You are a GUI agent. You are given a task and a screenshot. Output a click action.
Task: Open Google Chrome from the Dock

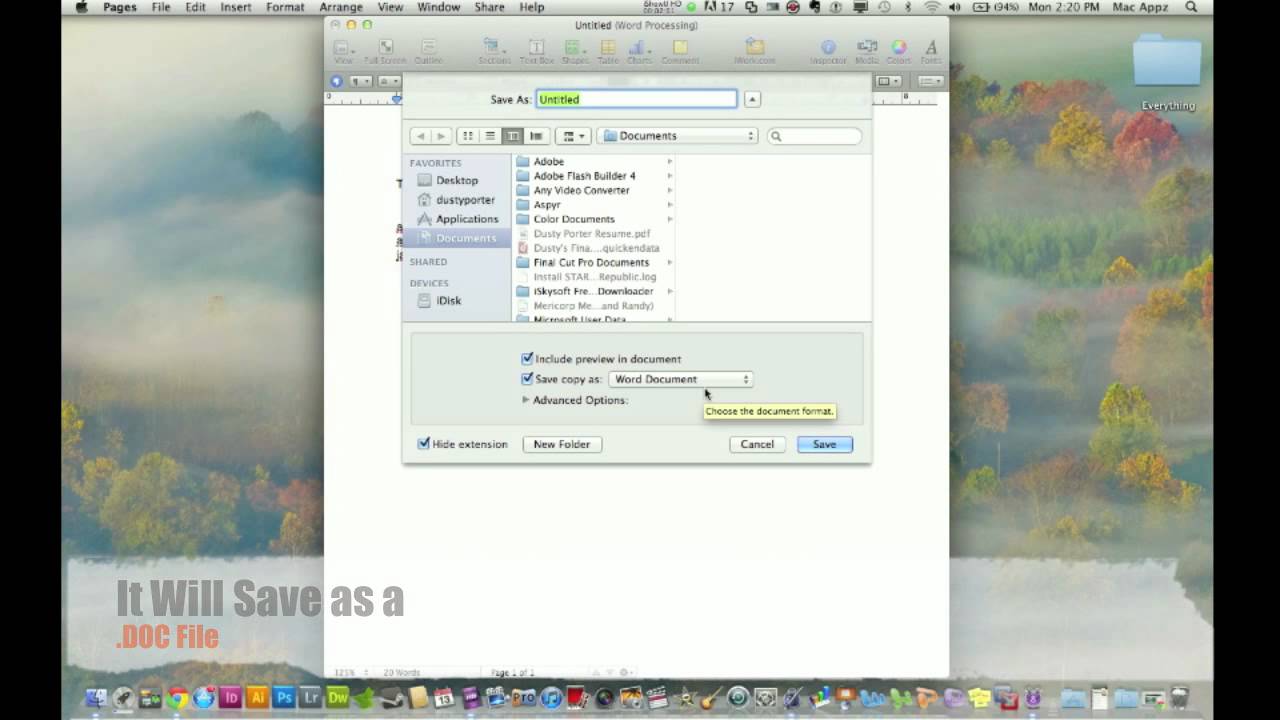click(178, 698)
